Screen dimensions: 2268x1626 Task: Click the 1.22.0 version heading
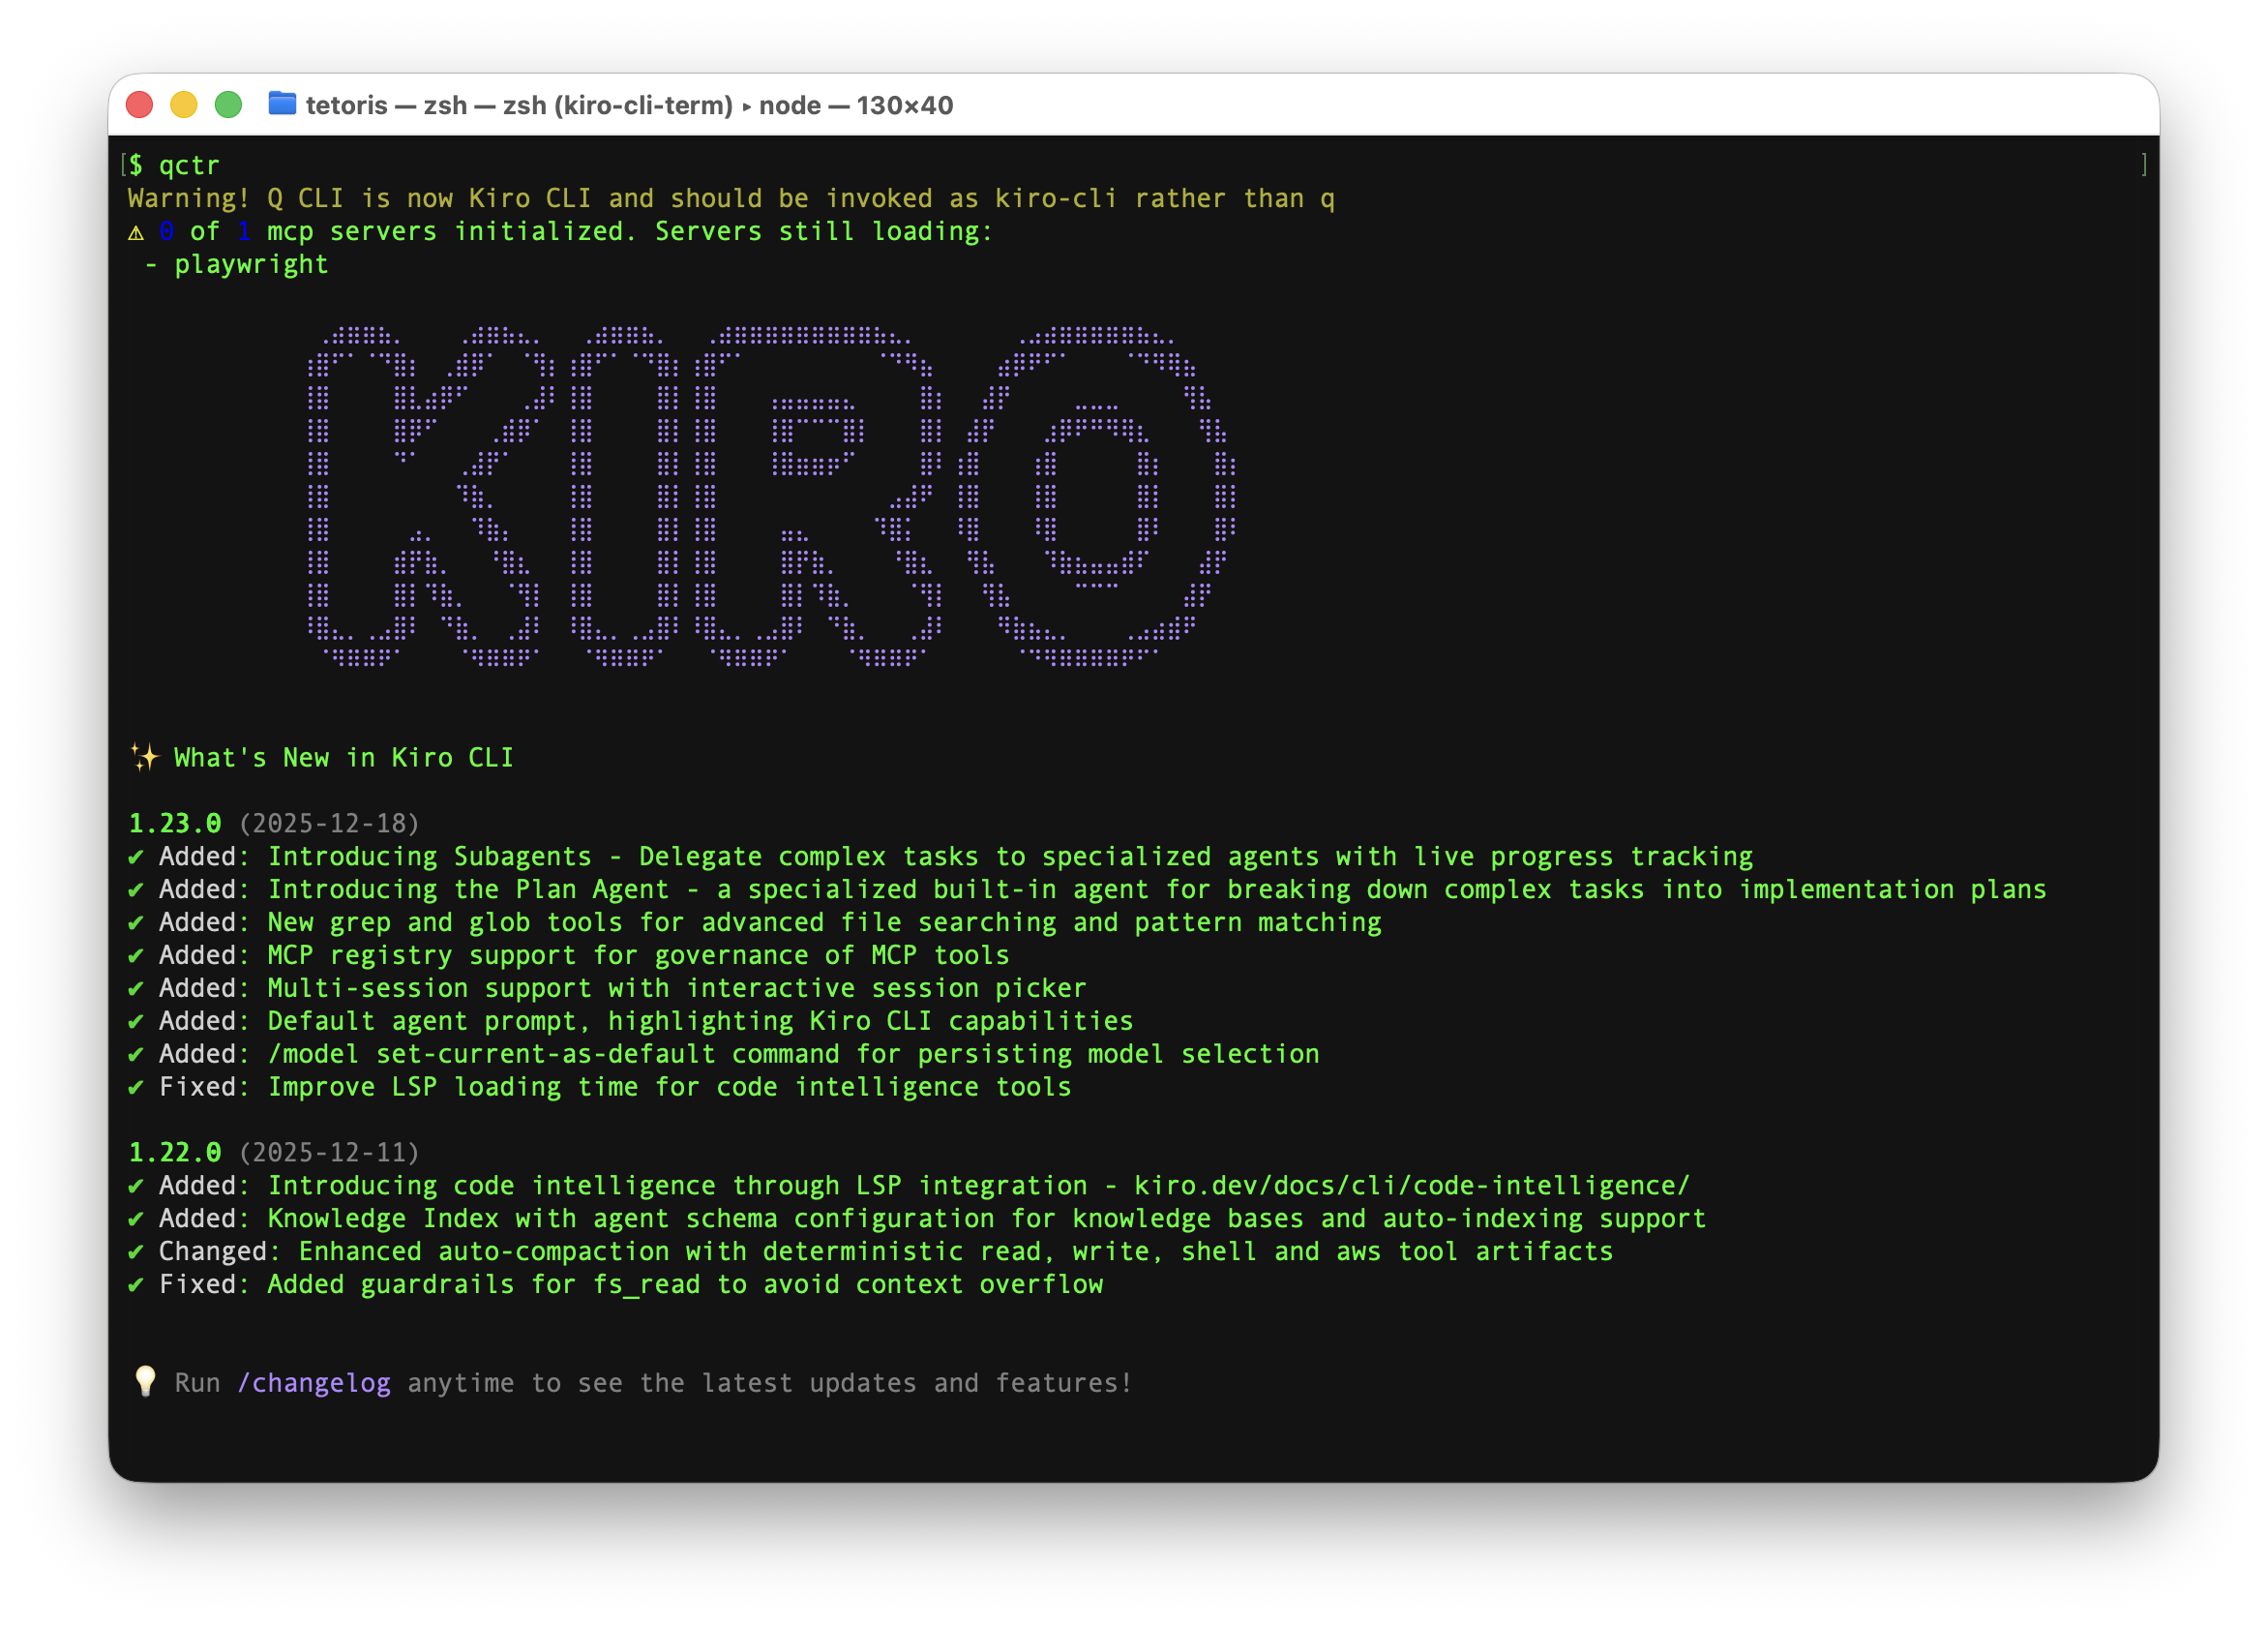click(x=175, y=1153)
